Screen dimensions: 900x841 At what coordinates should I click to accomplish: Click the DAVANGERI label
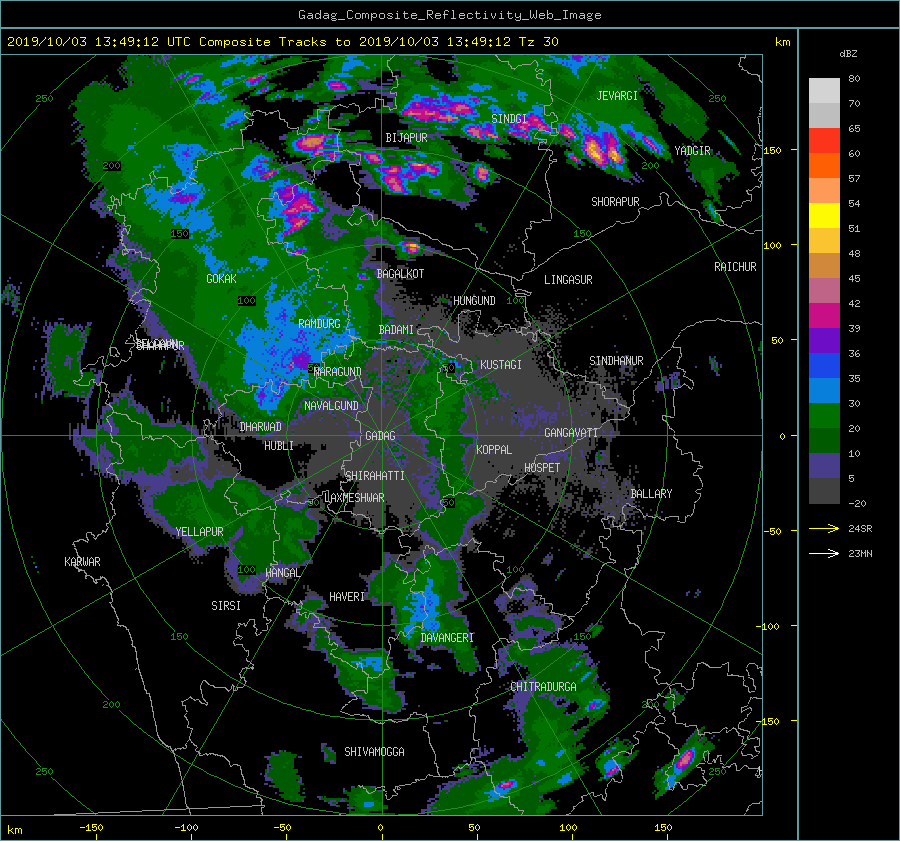[447, 638]
